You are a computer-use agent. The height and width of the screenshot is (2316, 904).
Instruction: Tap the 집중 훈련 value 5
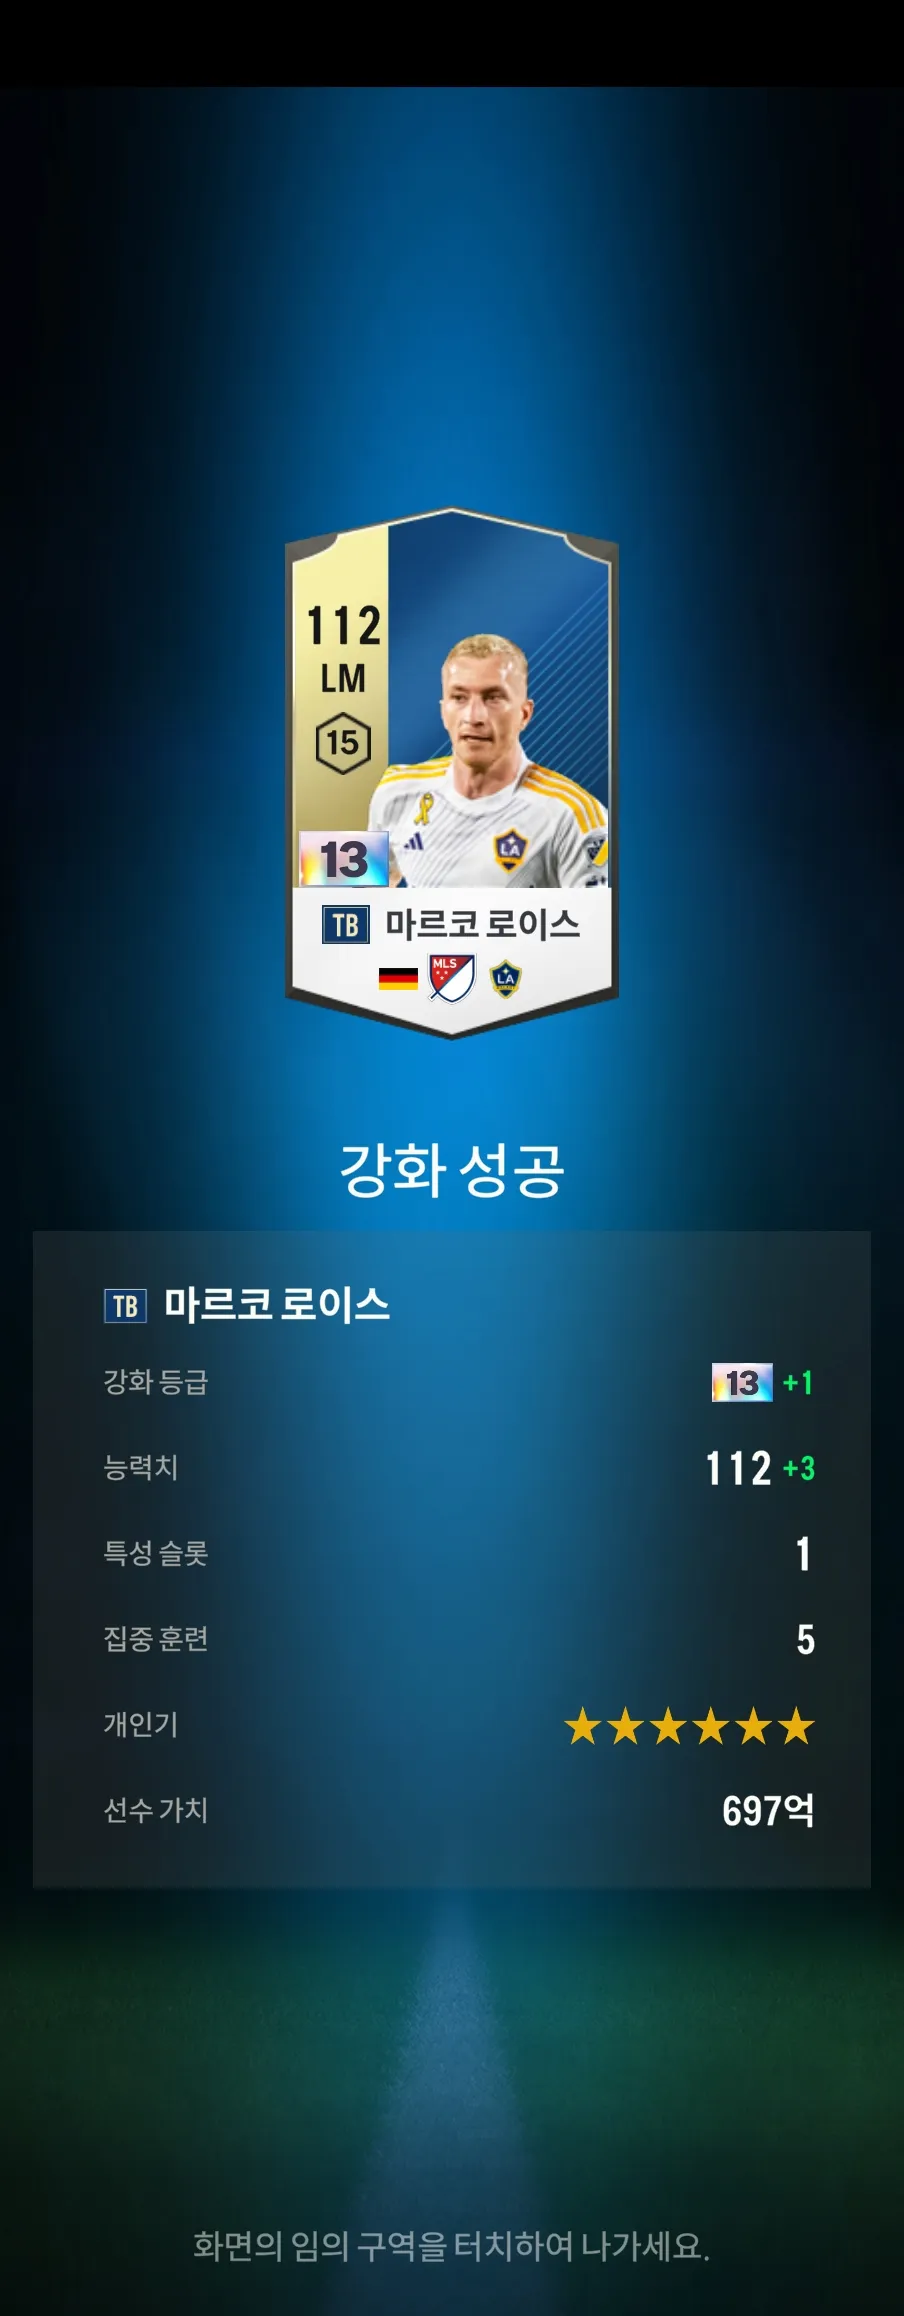tap(805, 1639)
